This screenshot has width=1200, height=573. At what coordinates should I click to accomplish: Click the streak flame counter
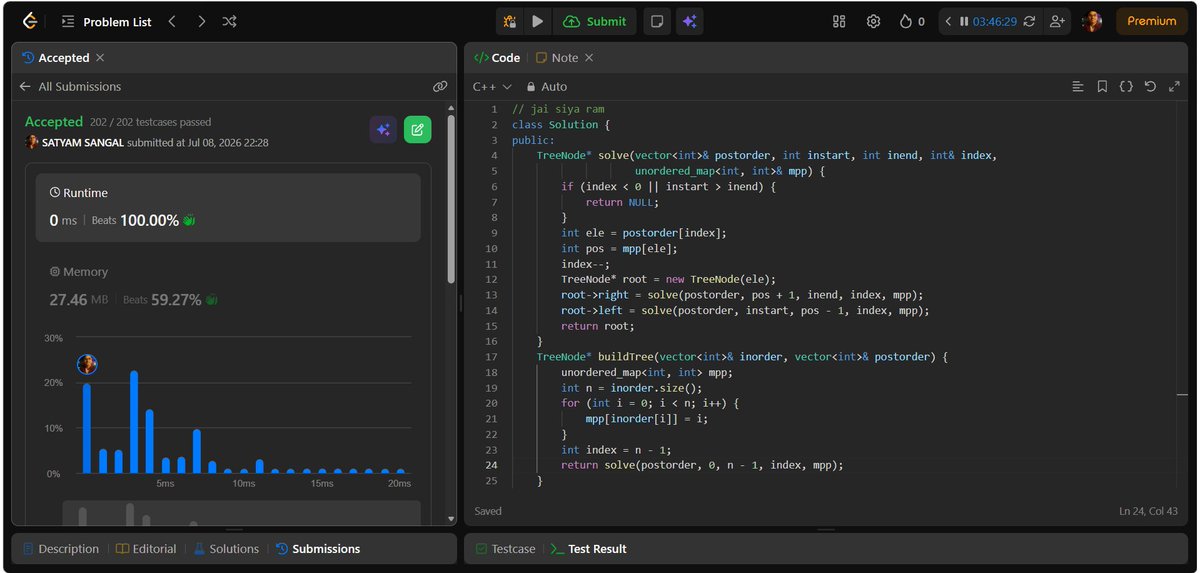coord(912,21)
